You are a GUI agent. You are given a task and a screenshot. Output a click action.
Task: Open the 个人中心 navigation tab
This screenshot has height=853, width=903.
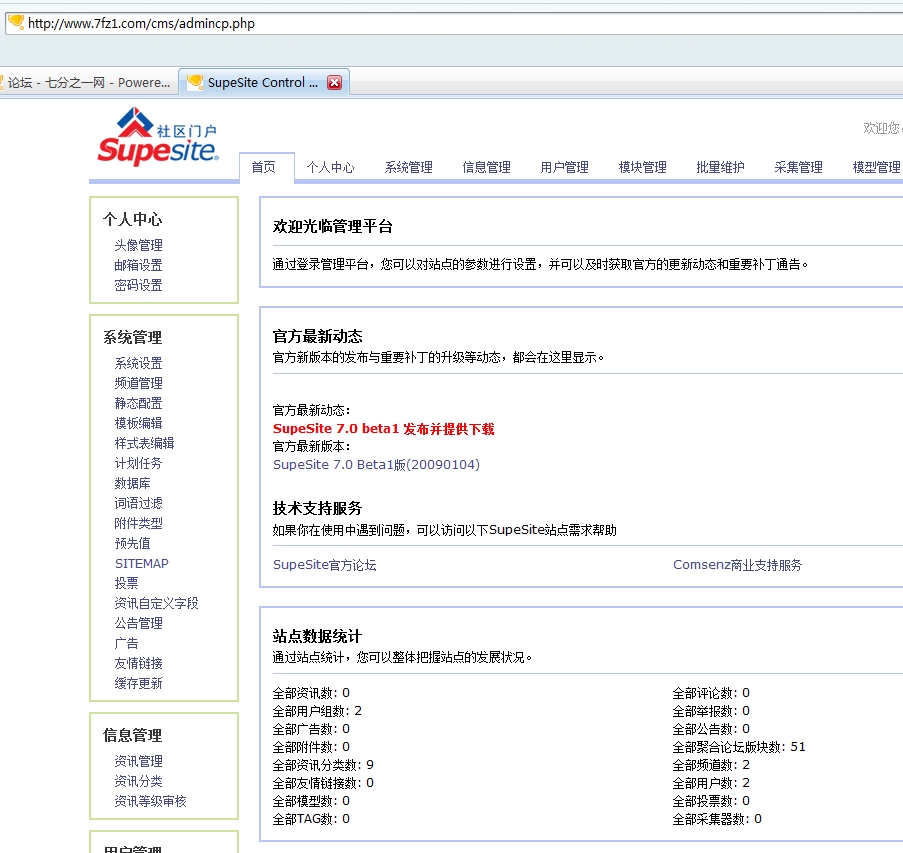pos(331,167)
